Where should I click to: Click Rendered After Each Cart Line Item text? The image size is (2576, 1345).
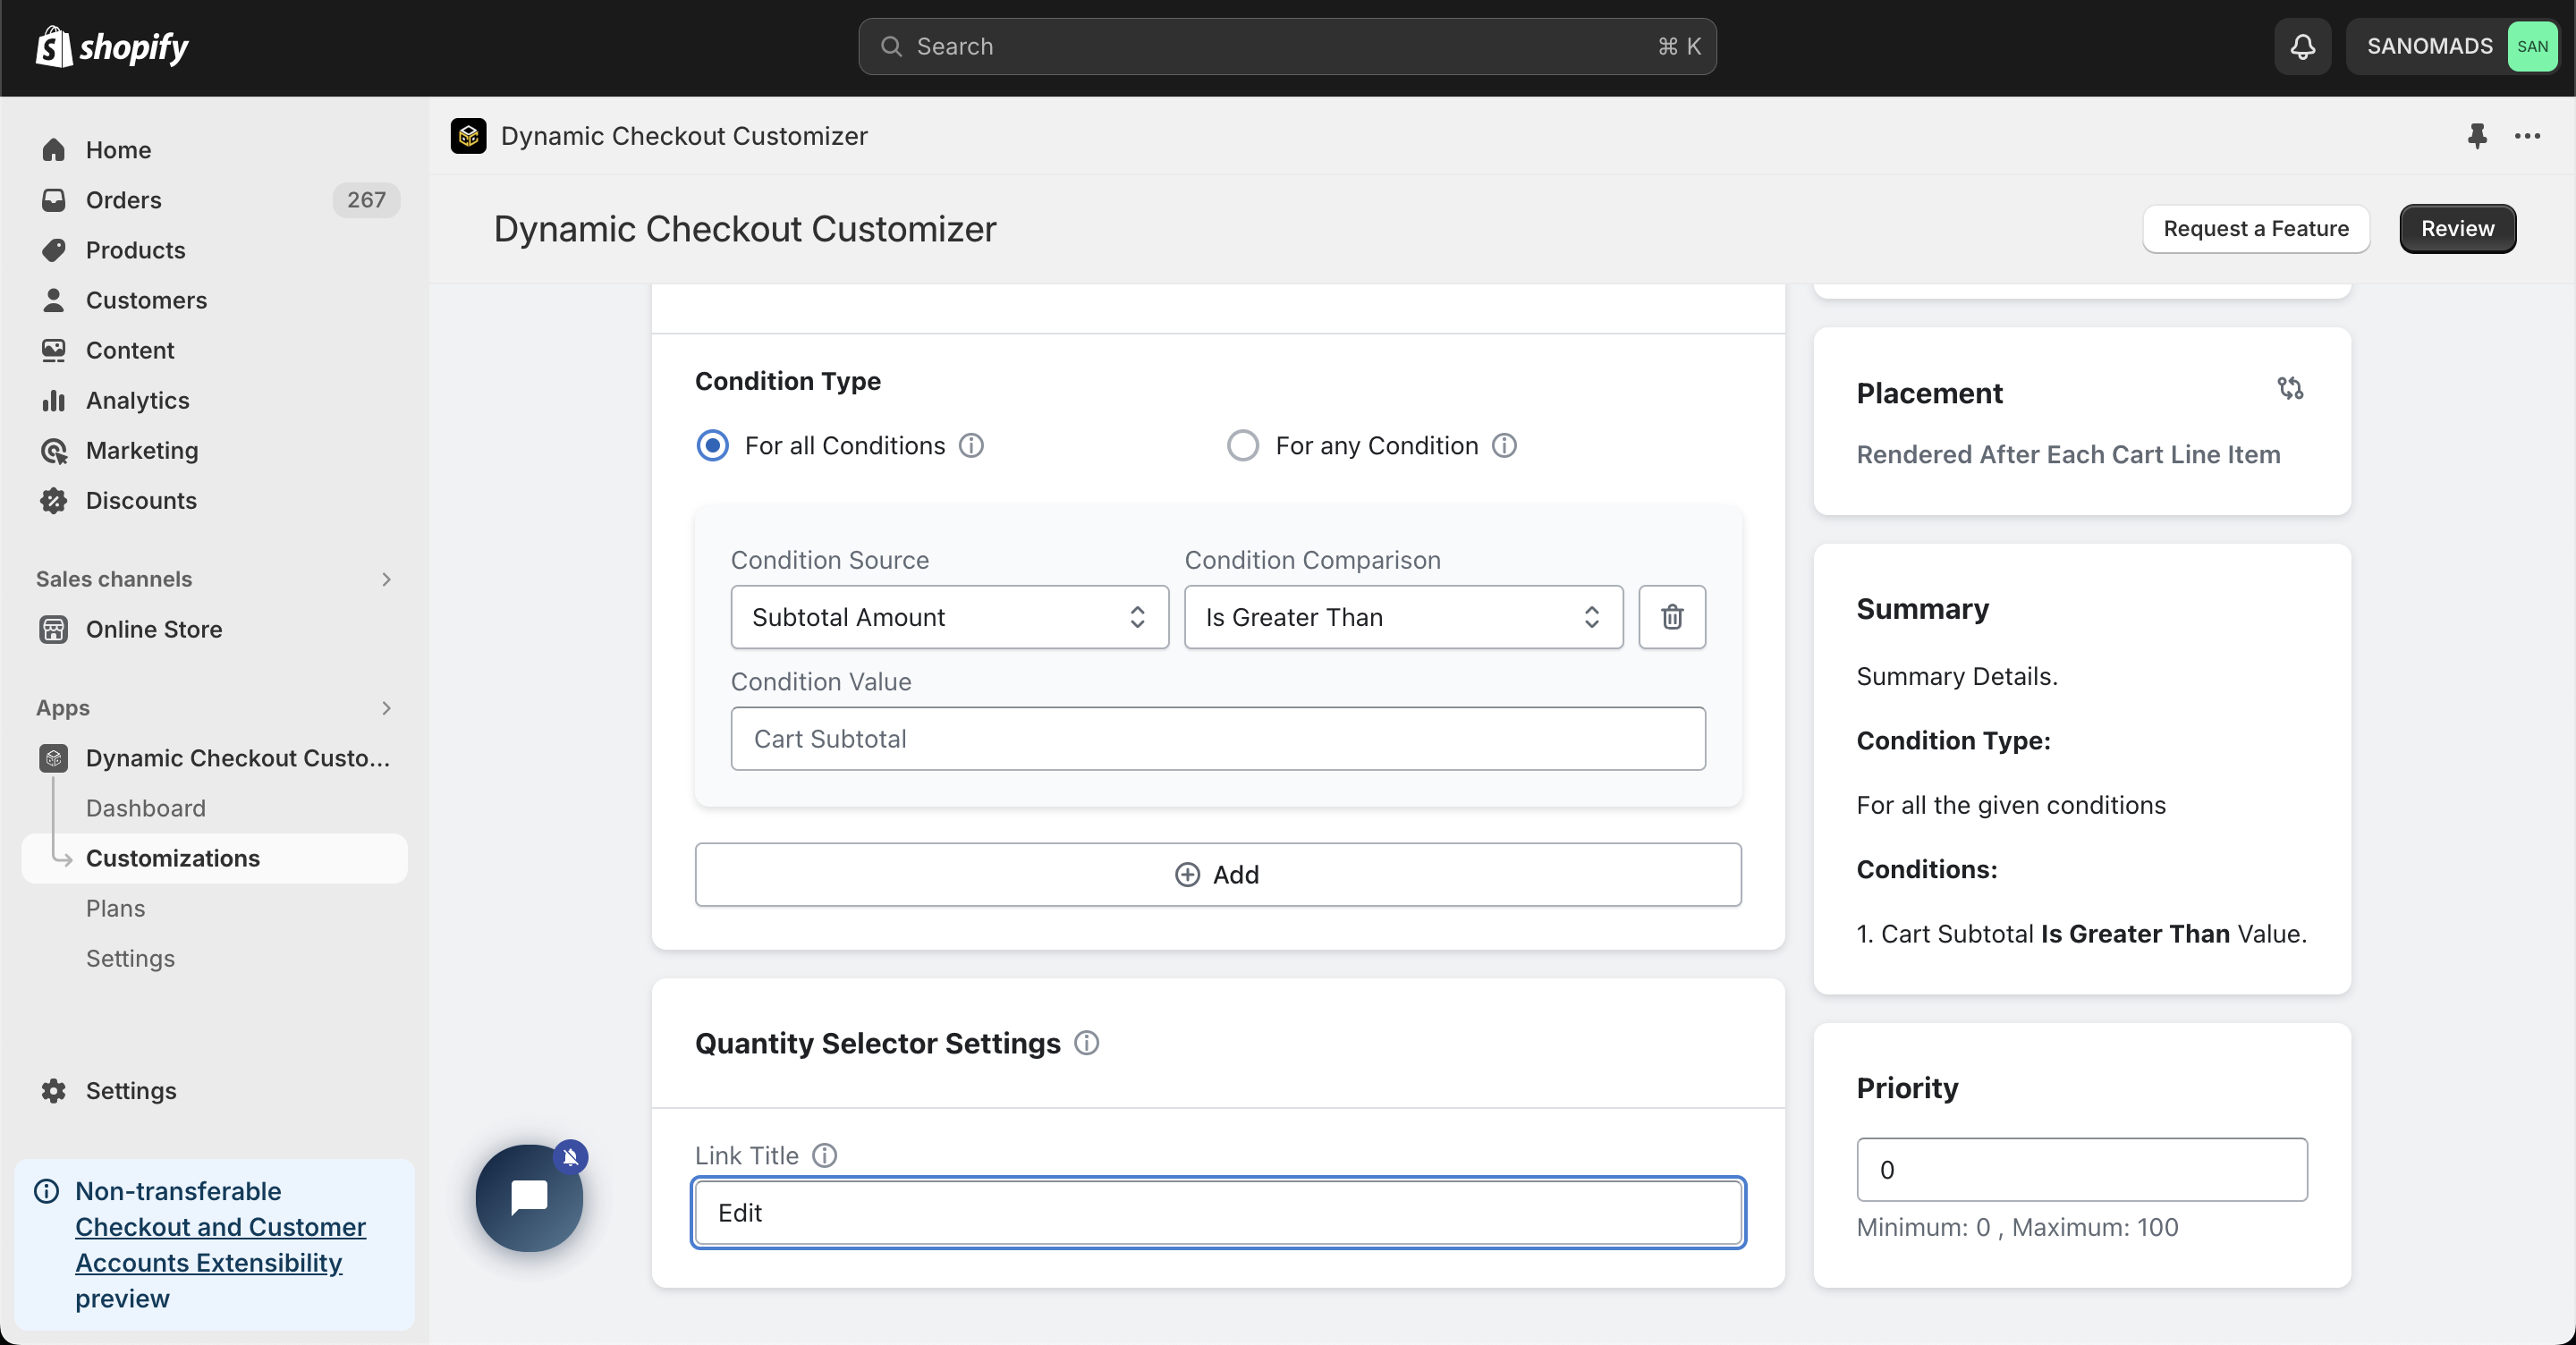2067,454
